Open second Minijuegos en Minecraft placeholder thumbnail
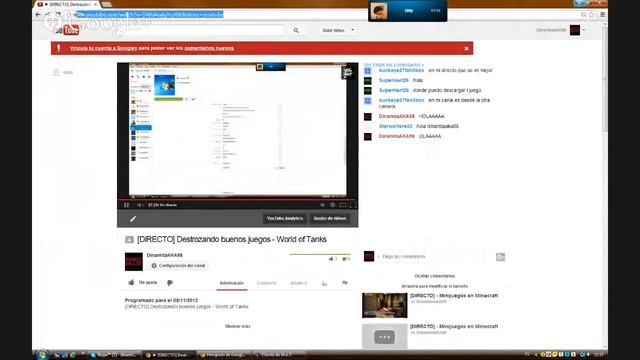 tap(384, 336)
